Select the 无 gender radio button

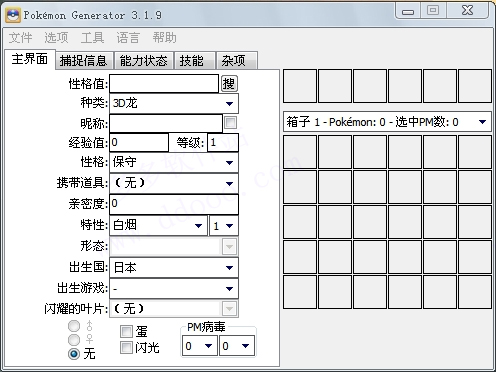click(74, 354)
